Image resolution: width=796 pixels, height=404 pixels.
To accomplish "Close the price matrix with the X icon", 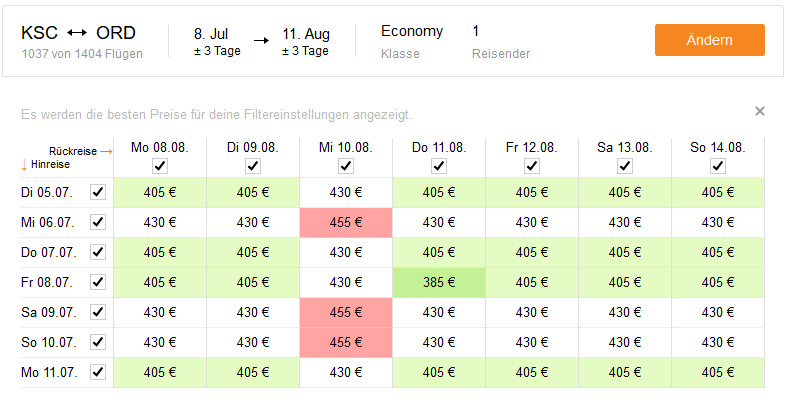I will [759, 111].
